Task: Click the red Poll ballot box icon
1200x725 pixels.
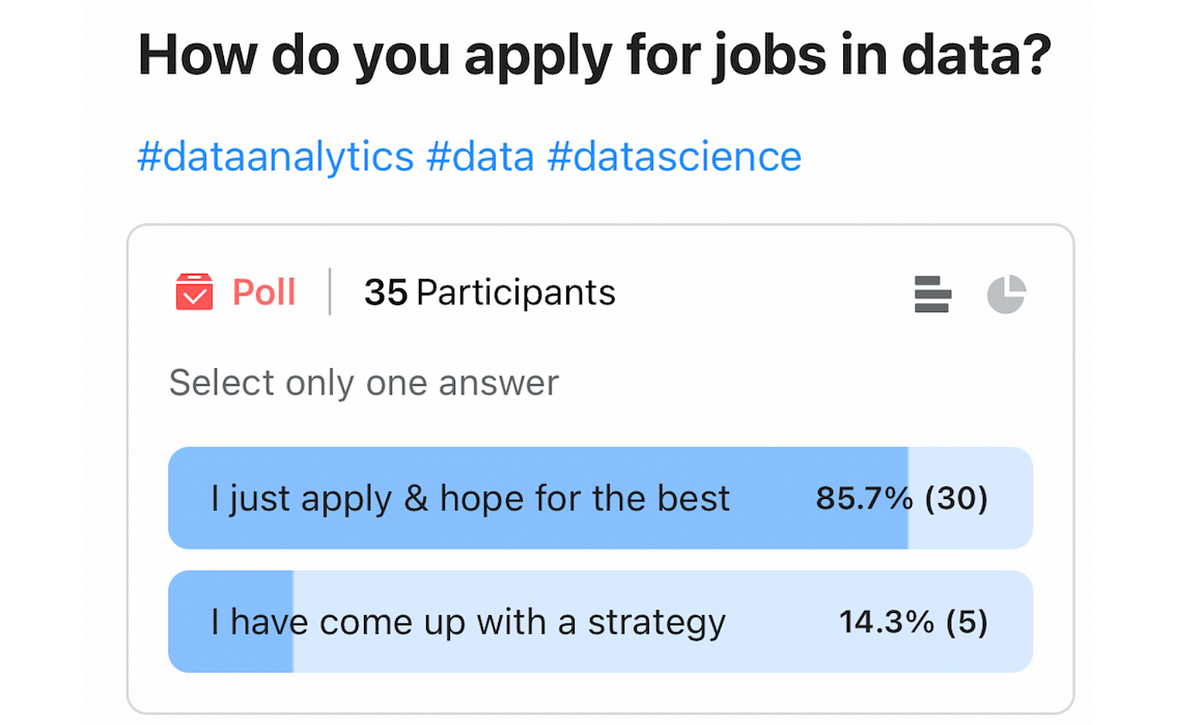Action: click(x=194, y=293)
